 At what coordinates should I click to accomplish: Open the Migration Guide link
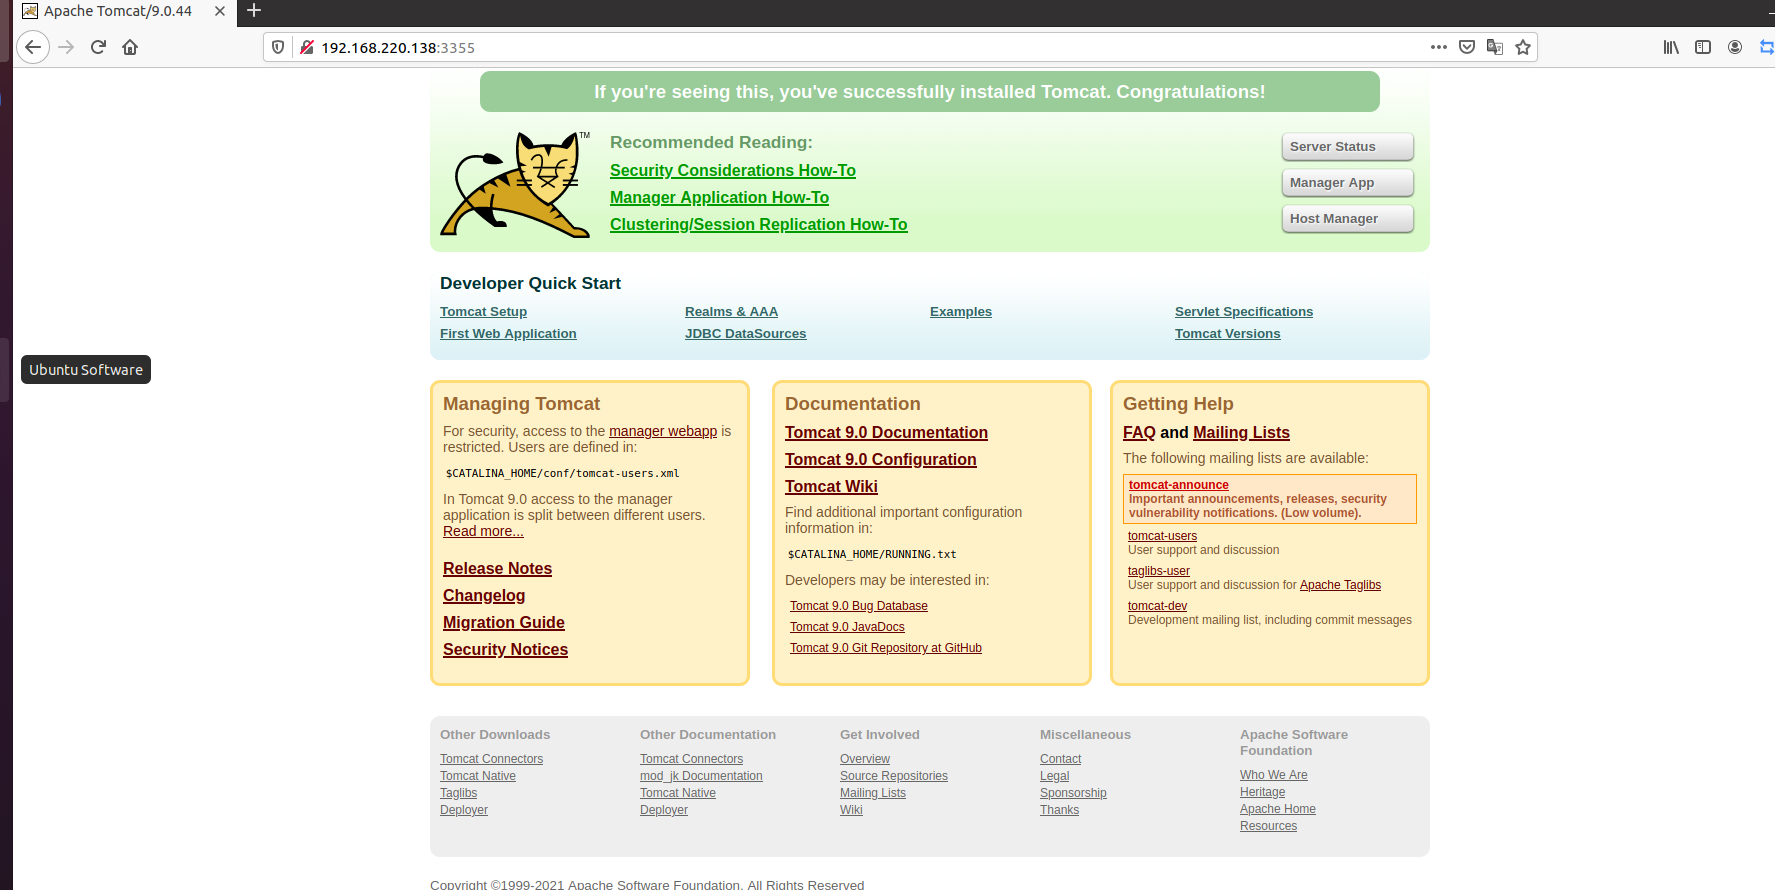[x=504, y=623]
